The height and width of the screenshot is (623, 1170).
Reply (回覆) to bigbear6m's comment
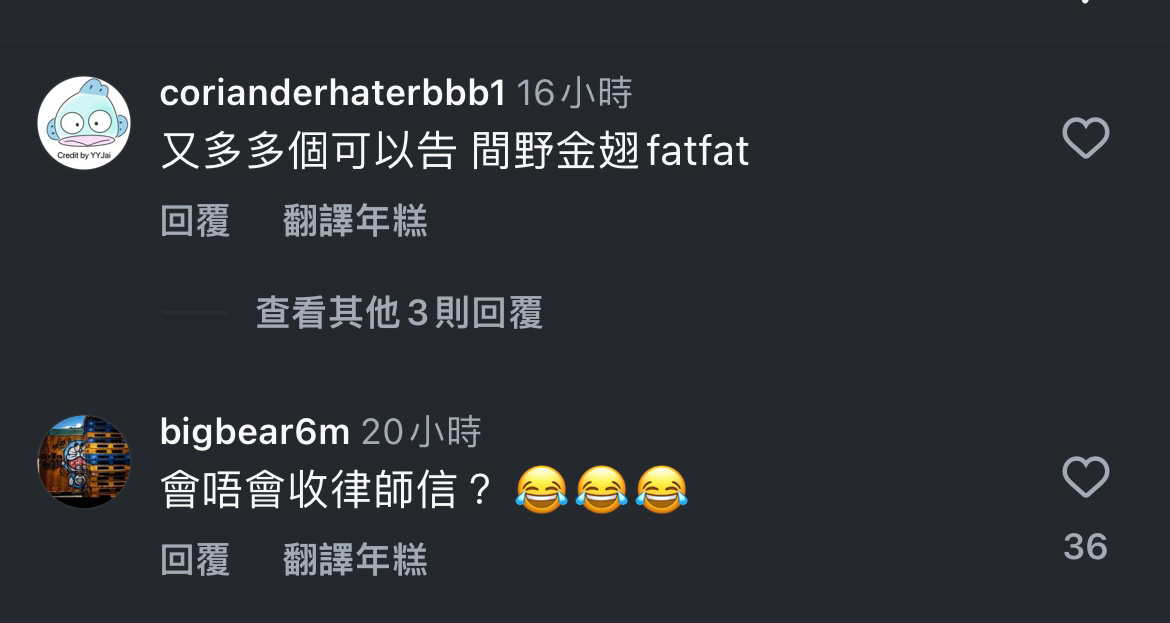[195, 560]
